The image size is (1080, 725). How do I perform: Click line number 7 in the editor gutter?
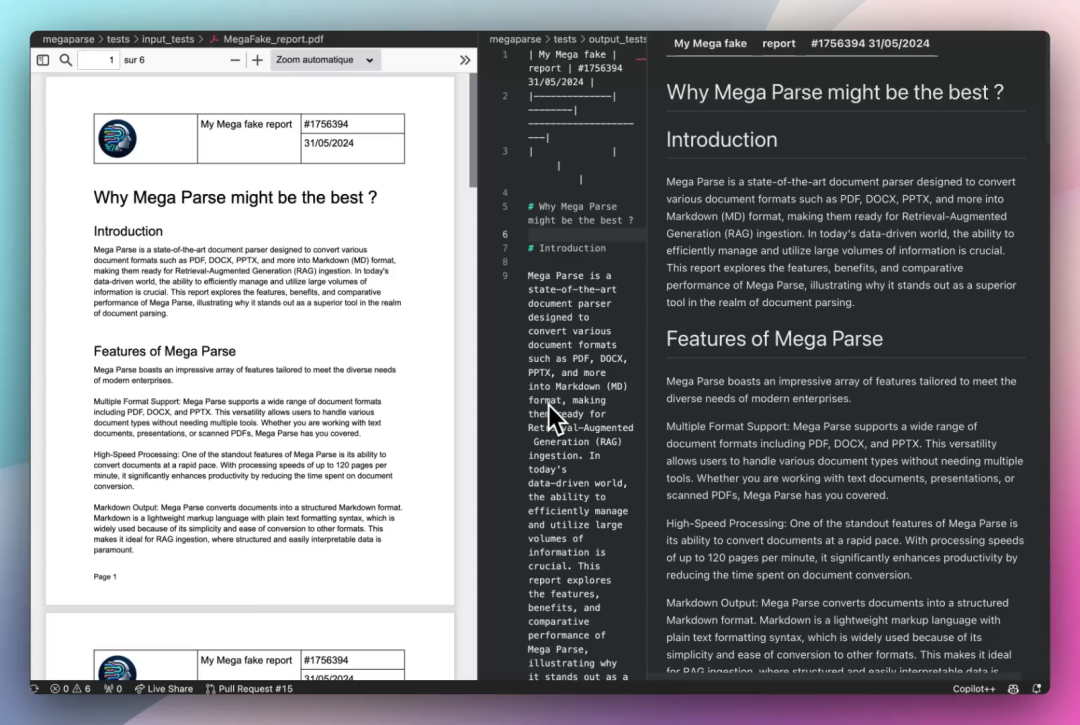point(505,248)
